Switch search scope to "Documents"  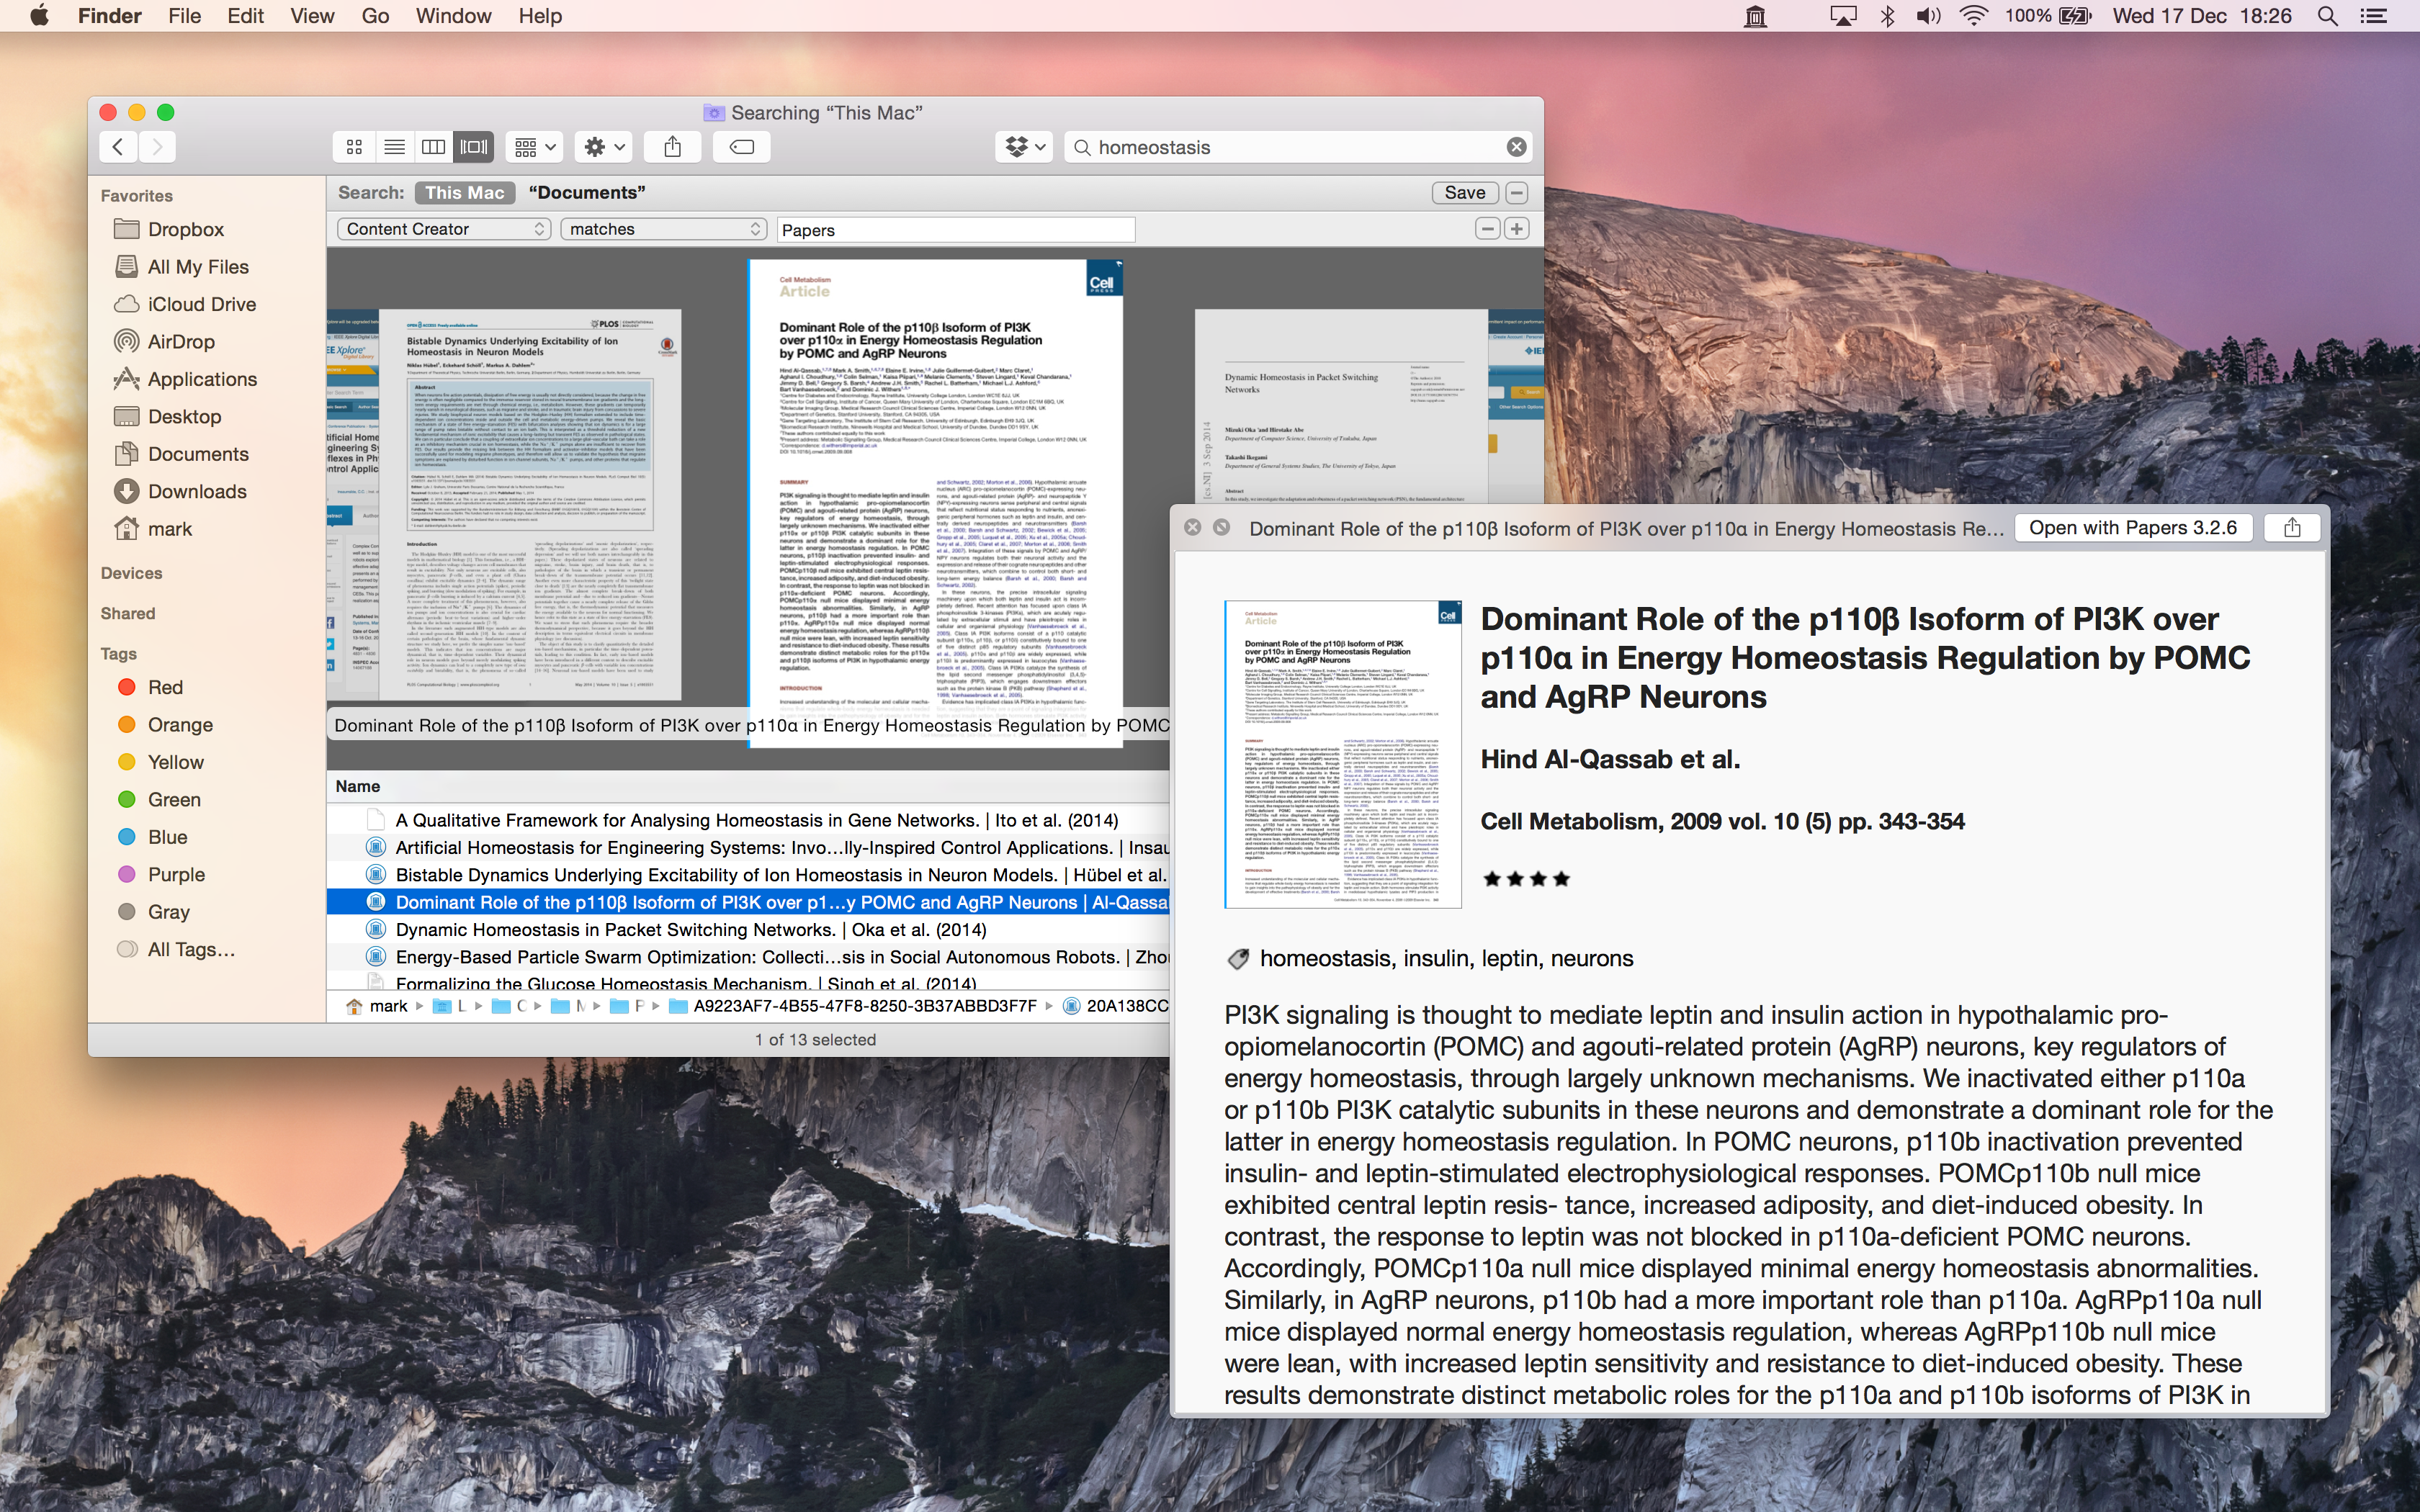tap(587, 193)
